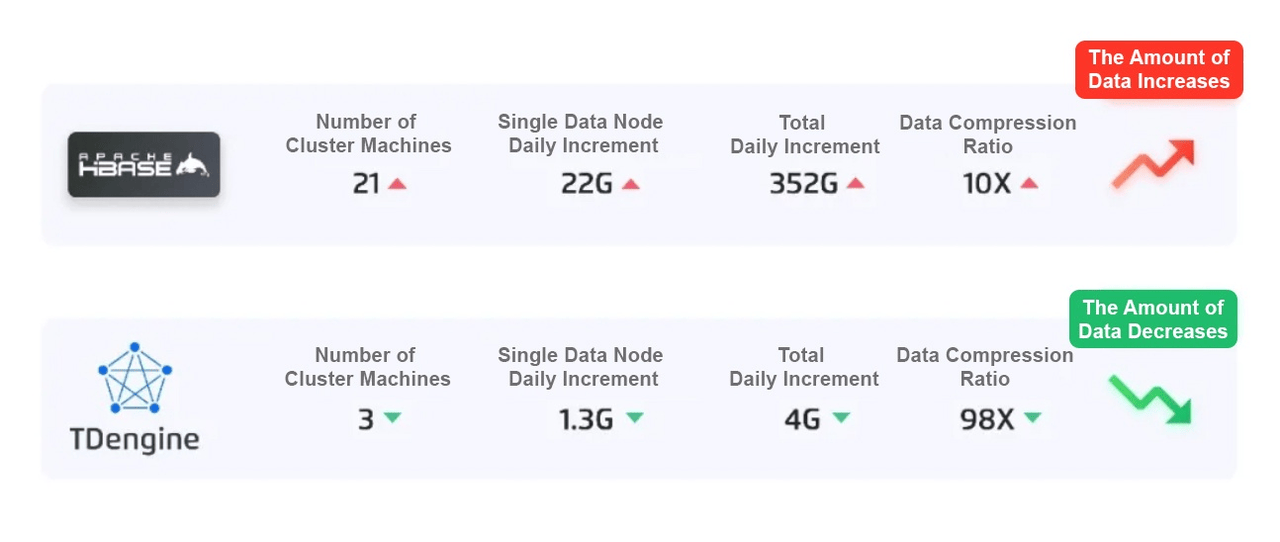Click the red upward trend arrow
This screenshot has height=542, width=1280.
point(1154,164)
